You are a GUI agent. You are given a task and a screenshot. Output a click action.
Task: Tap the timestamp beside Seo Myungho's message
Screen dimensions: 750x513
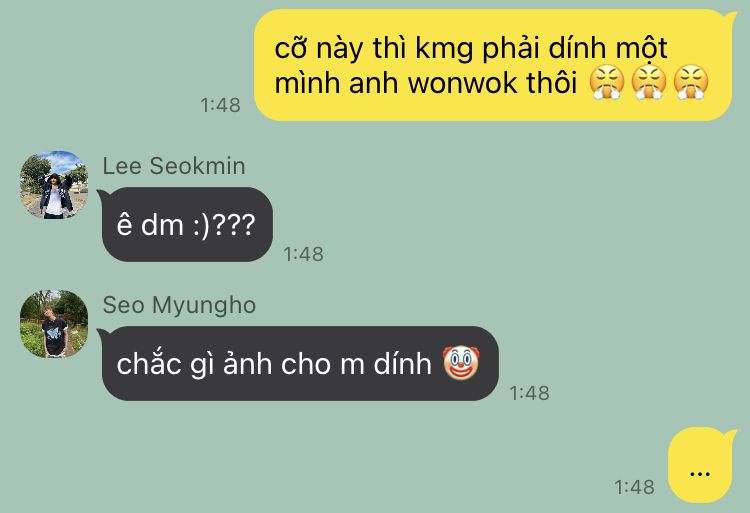[529, 393]
